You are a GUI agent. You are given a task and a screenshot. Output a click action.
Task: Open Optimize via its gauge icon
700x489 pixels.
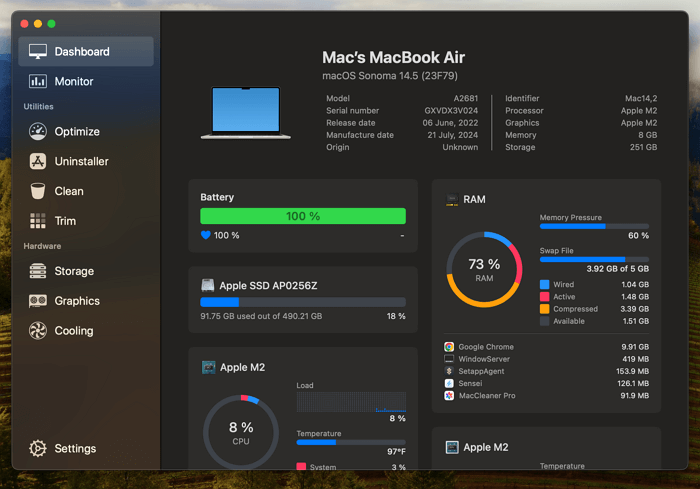(38, 131)
